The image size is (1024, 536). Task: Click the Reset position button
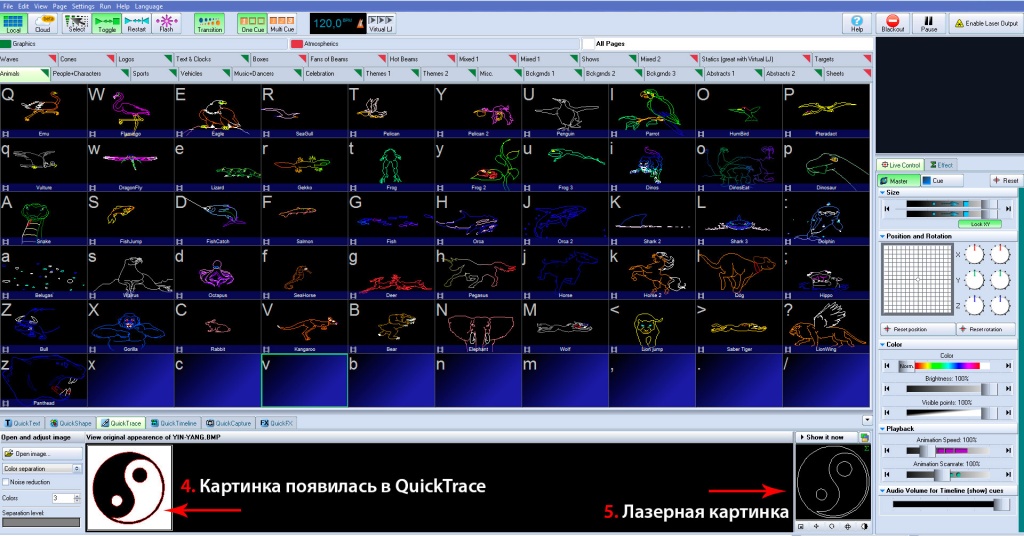917,329
